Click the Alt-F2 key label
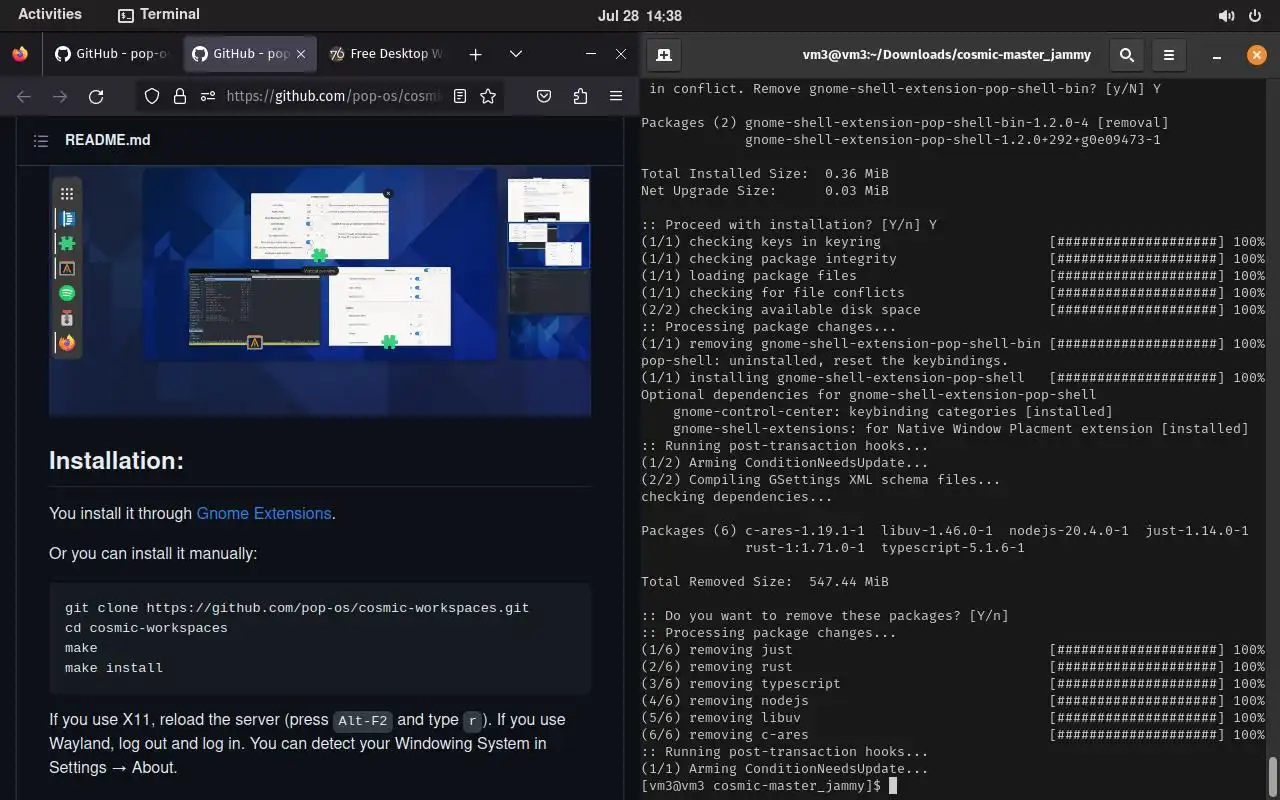 (363, 720)
